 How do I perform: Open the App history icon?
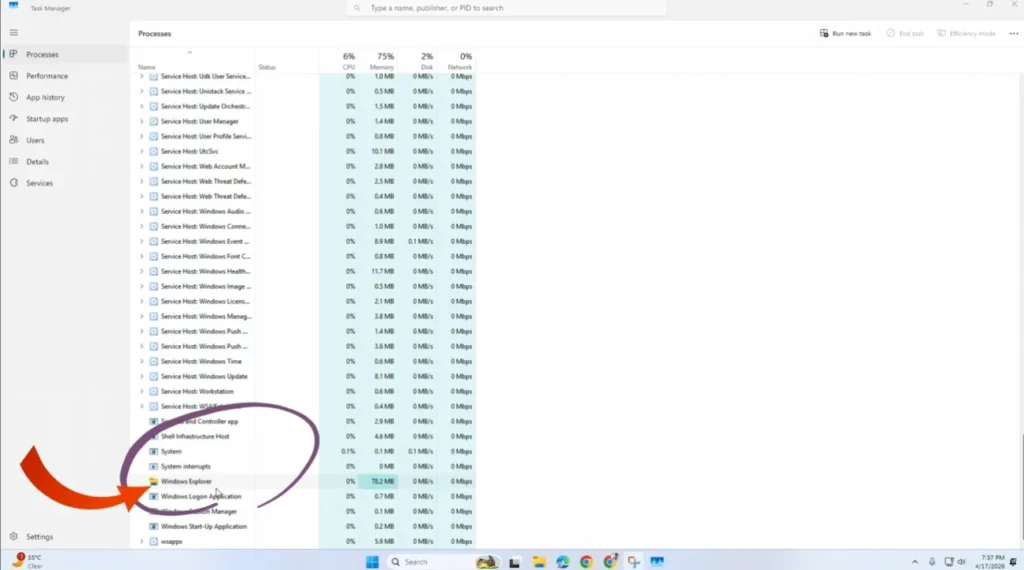click(x=14, y=97)
